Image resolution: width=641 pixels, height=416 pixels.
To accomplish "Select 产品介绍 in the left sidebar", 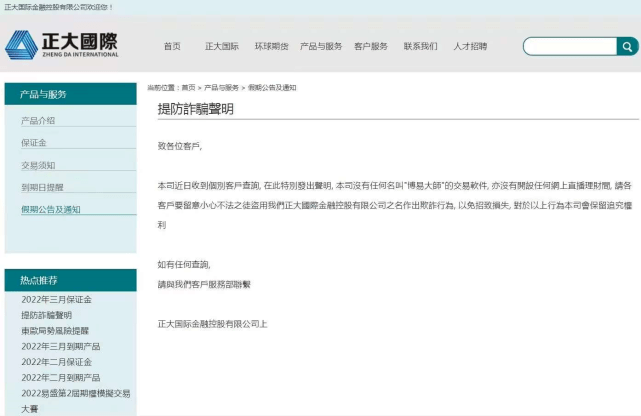I will tap(38, 121).
